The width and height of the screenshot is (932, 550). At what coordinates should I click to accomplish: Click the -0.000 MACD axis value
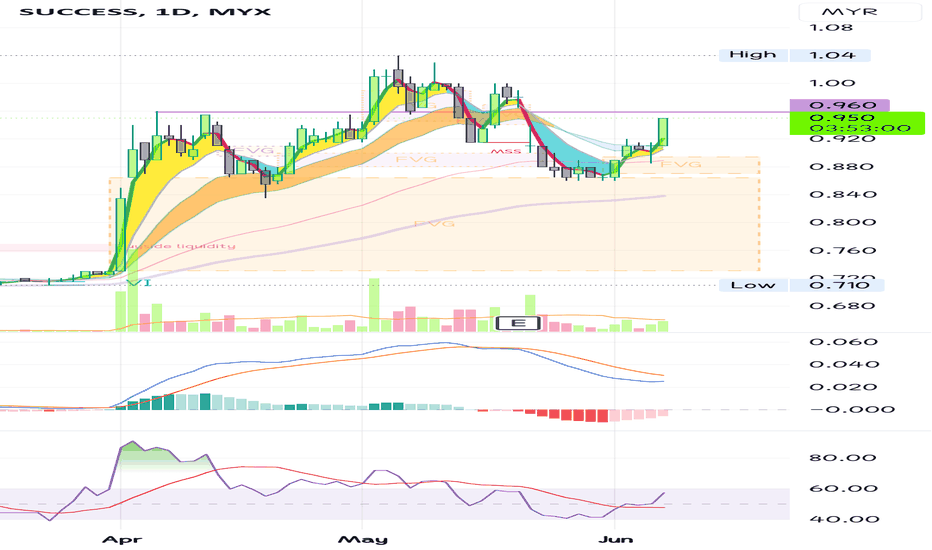852,410
